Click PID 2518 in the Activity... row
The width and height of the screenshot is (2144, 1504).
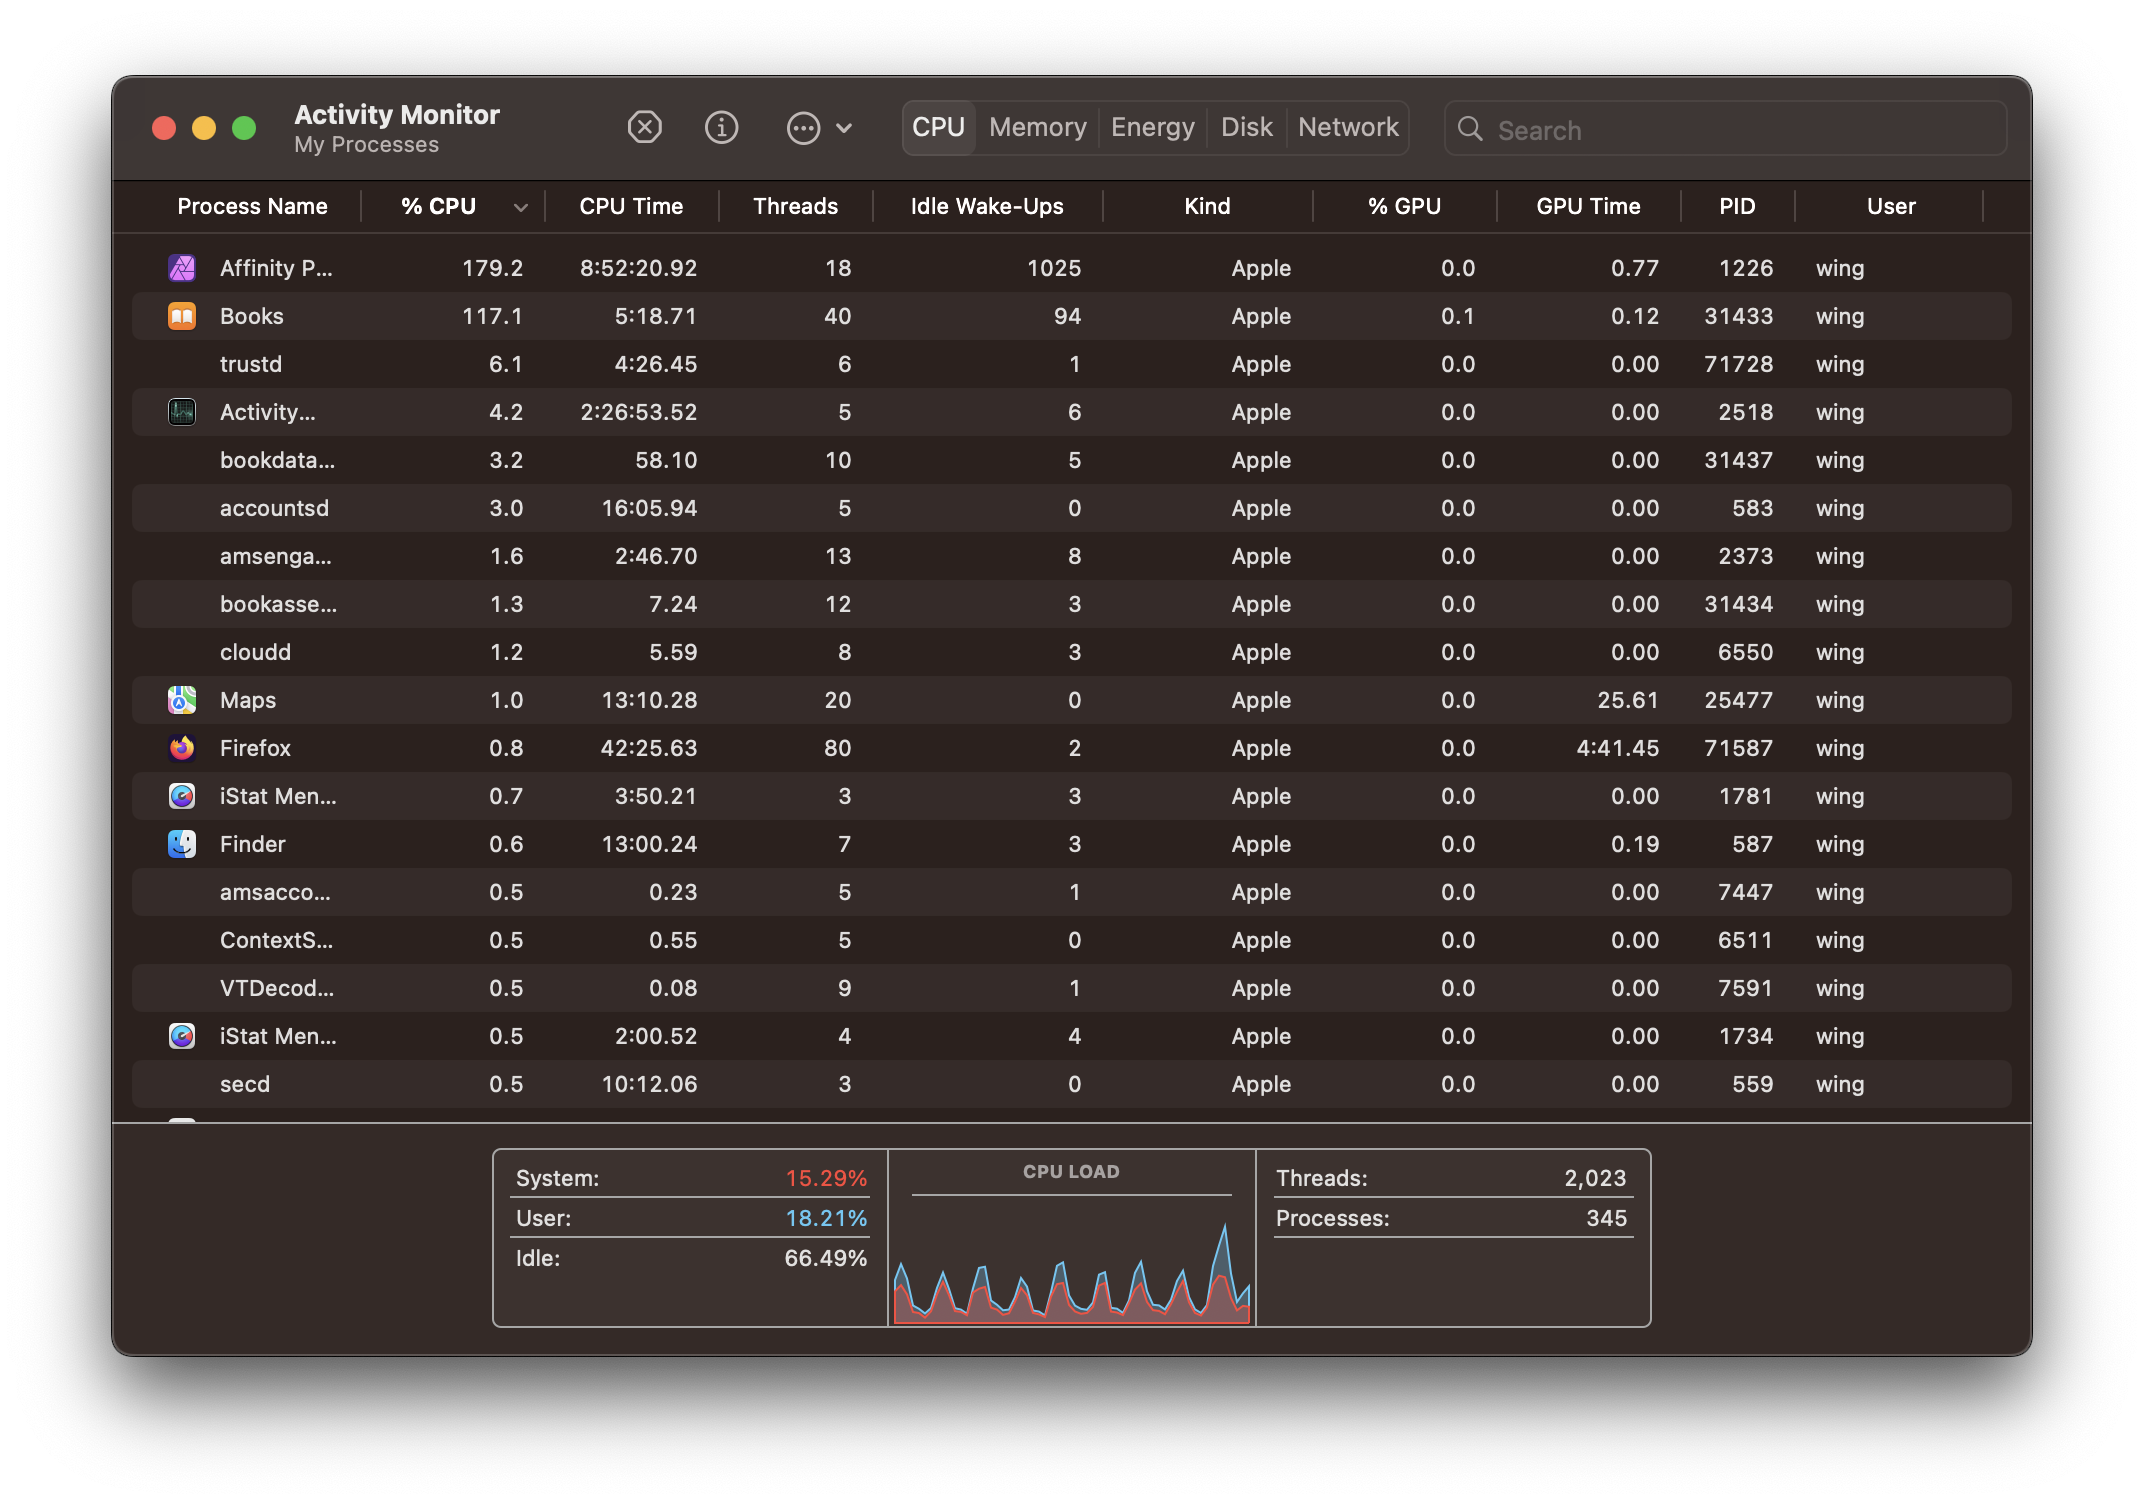point(1745,412)
